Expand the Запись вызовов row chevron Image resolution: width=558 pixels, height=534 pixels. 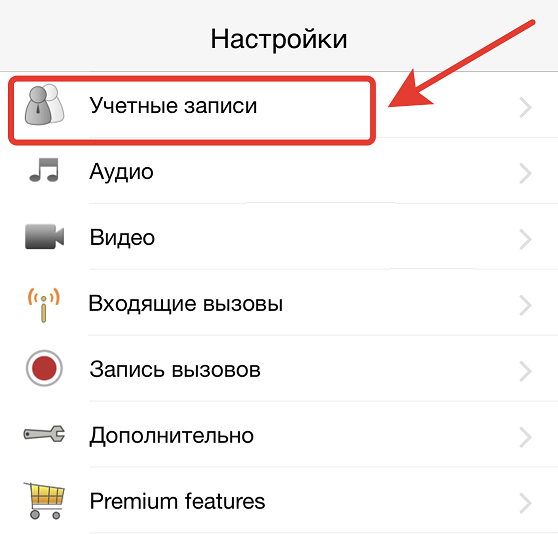tap(525, 371)
